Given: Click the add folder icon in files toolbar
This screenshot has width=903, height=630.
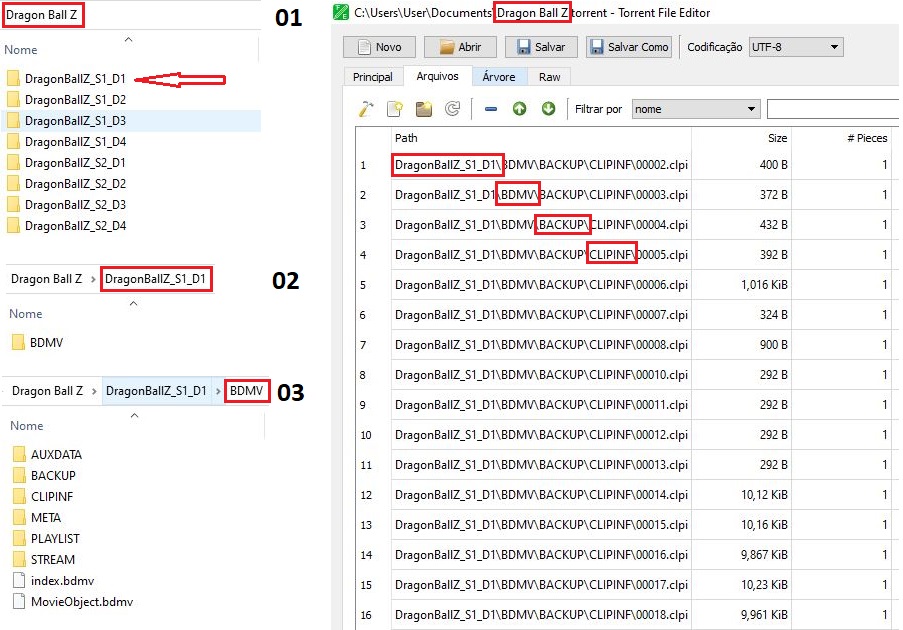Looking at the screenshot, I should [x=424, y=109].
